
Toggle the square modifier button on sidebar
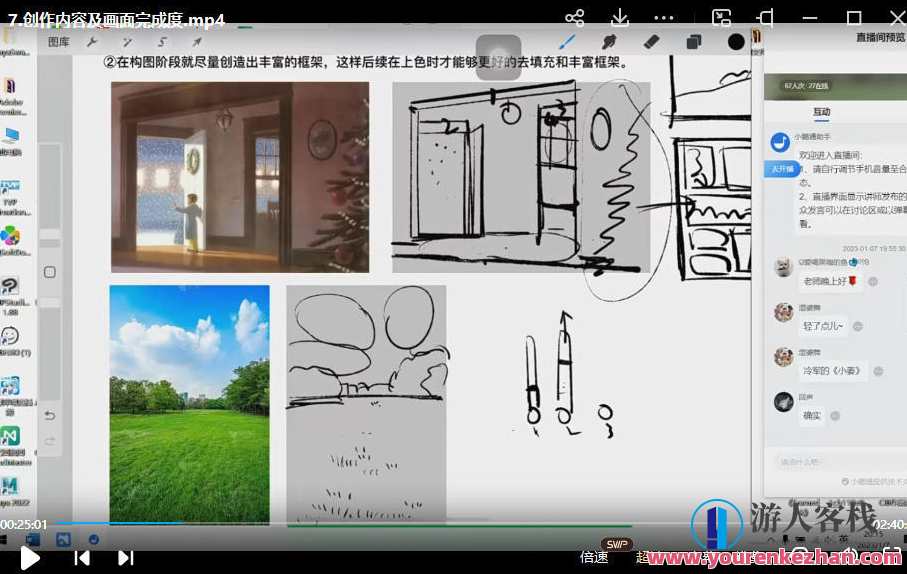point(50,272)
